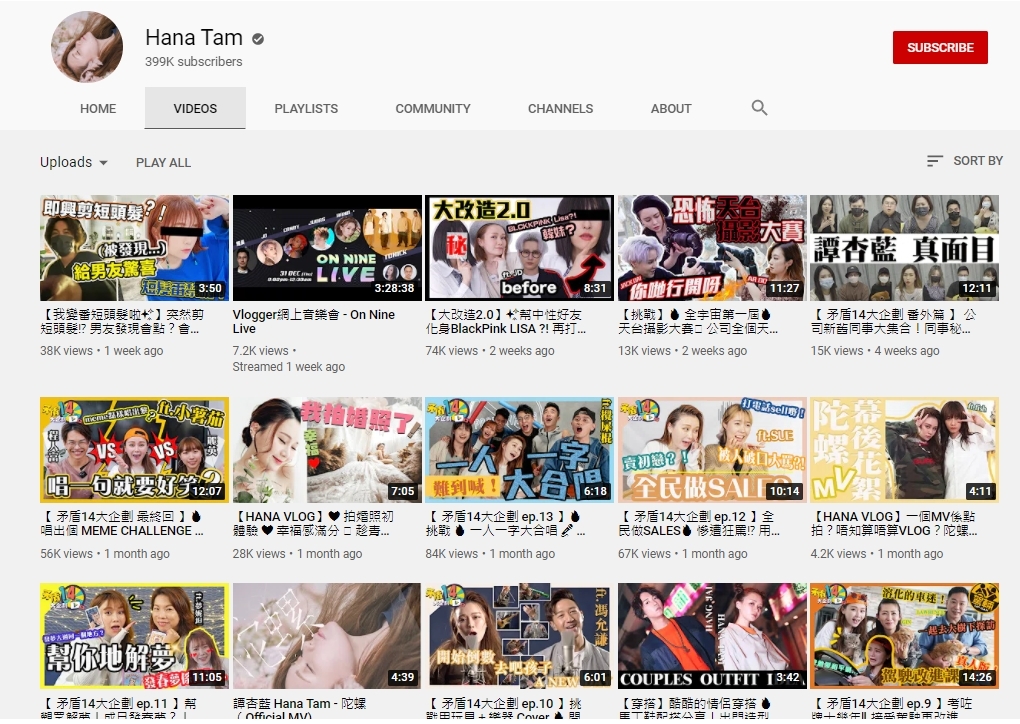Open the 7:05 HANA VLOG wedding photo thumbnail
Image resolution: width=1020 pixels, height=724 pixels.
pyautogui.click(x=327, y=449)
